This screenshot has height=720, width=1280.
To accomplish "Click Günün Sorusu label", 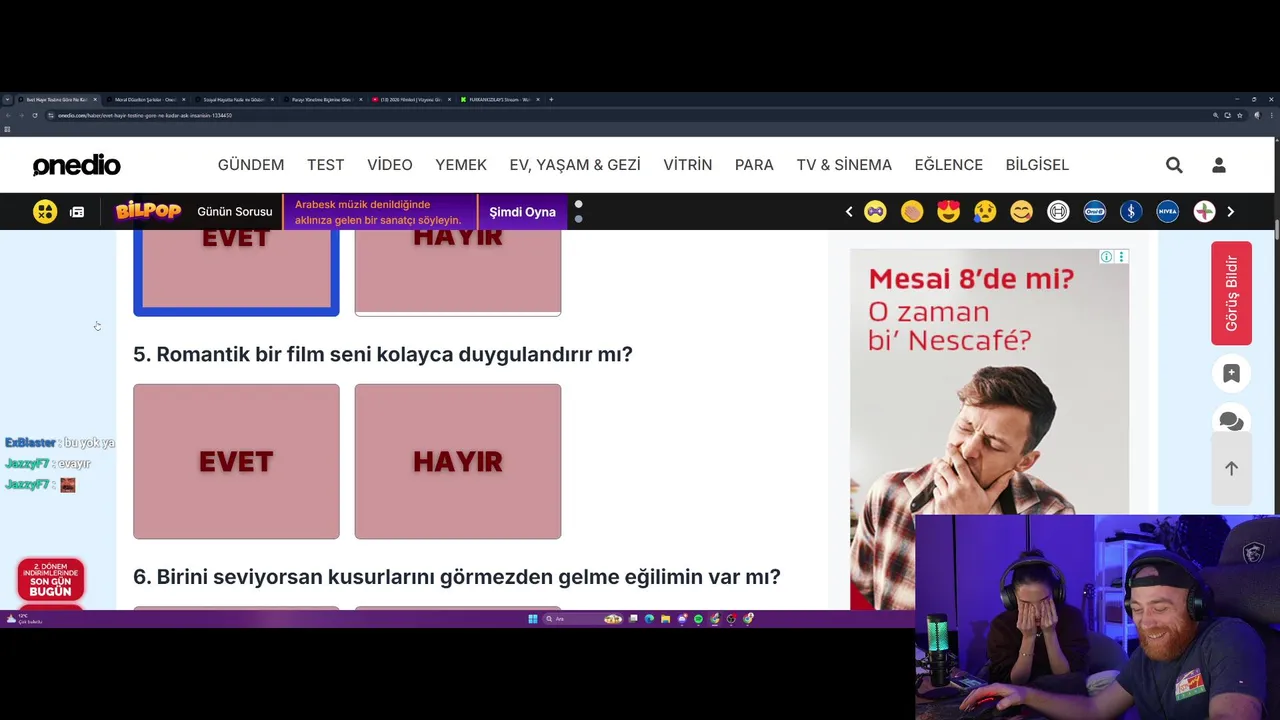I will 235,212.
